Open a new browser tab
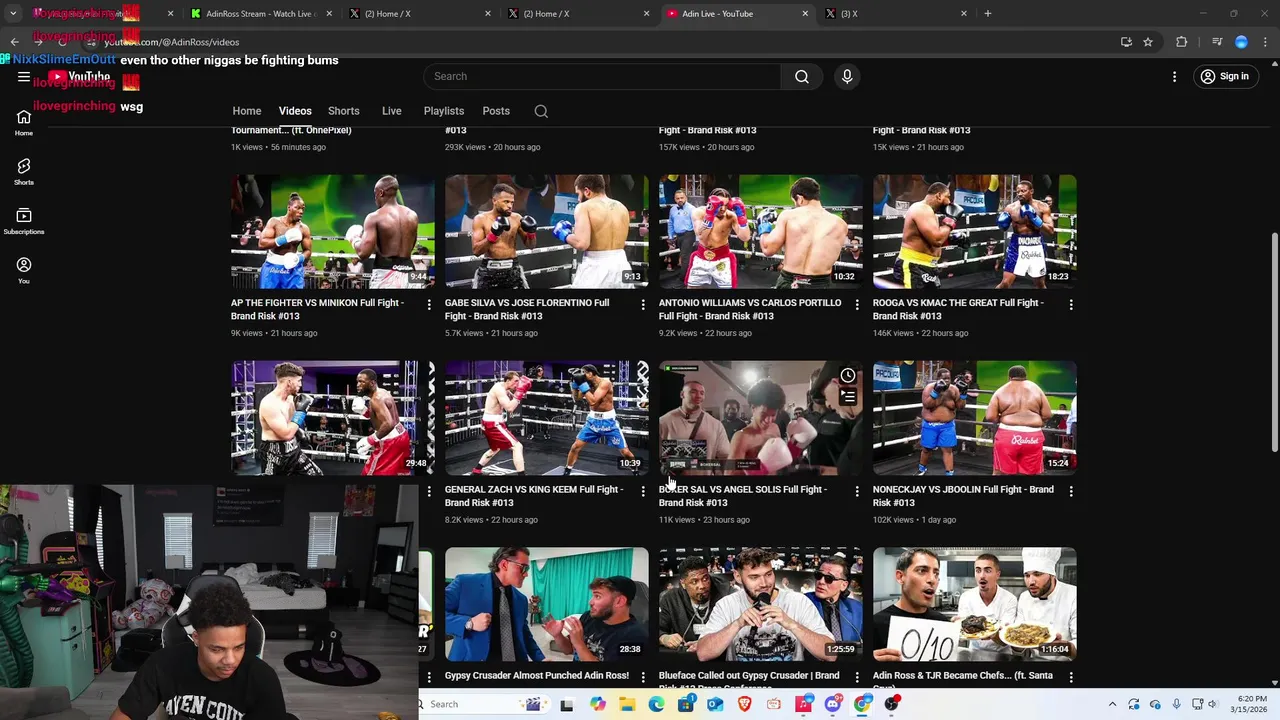Screen dimensions: 1280x720 click(x=988, y=13)
